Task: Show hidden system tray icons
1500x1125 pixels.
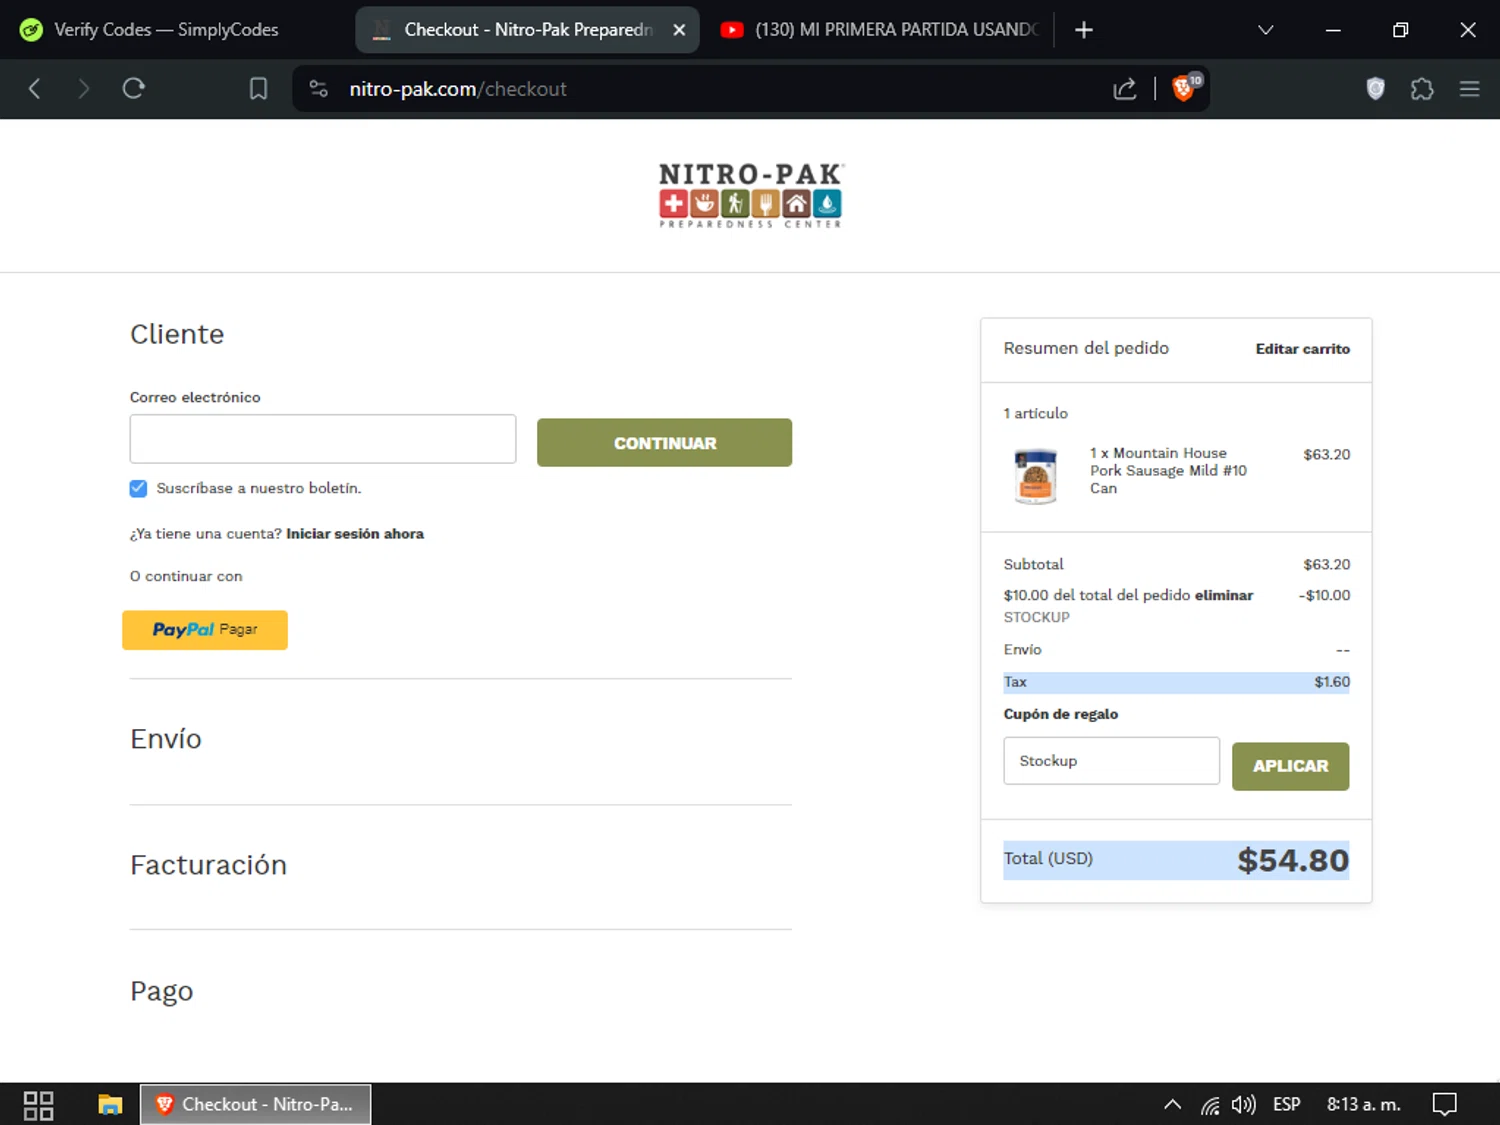Action: pos(1172,1105)
